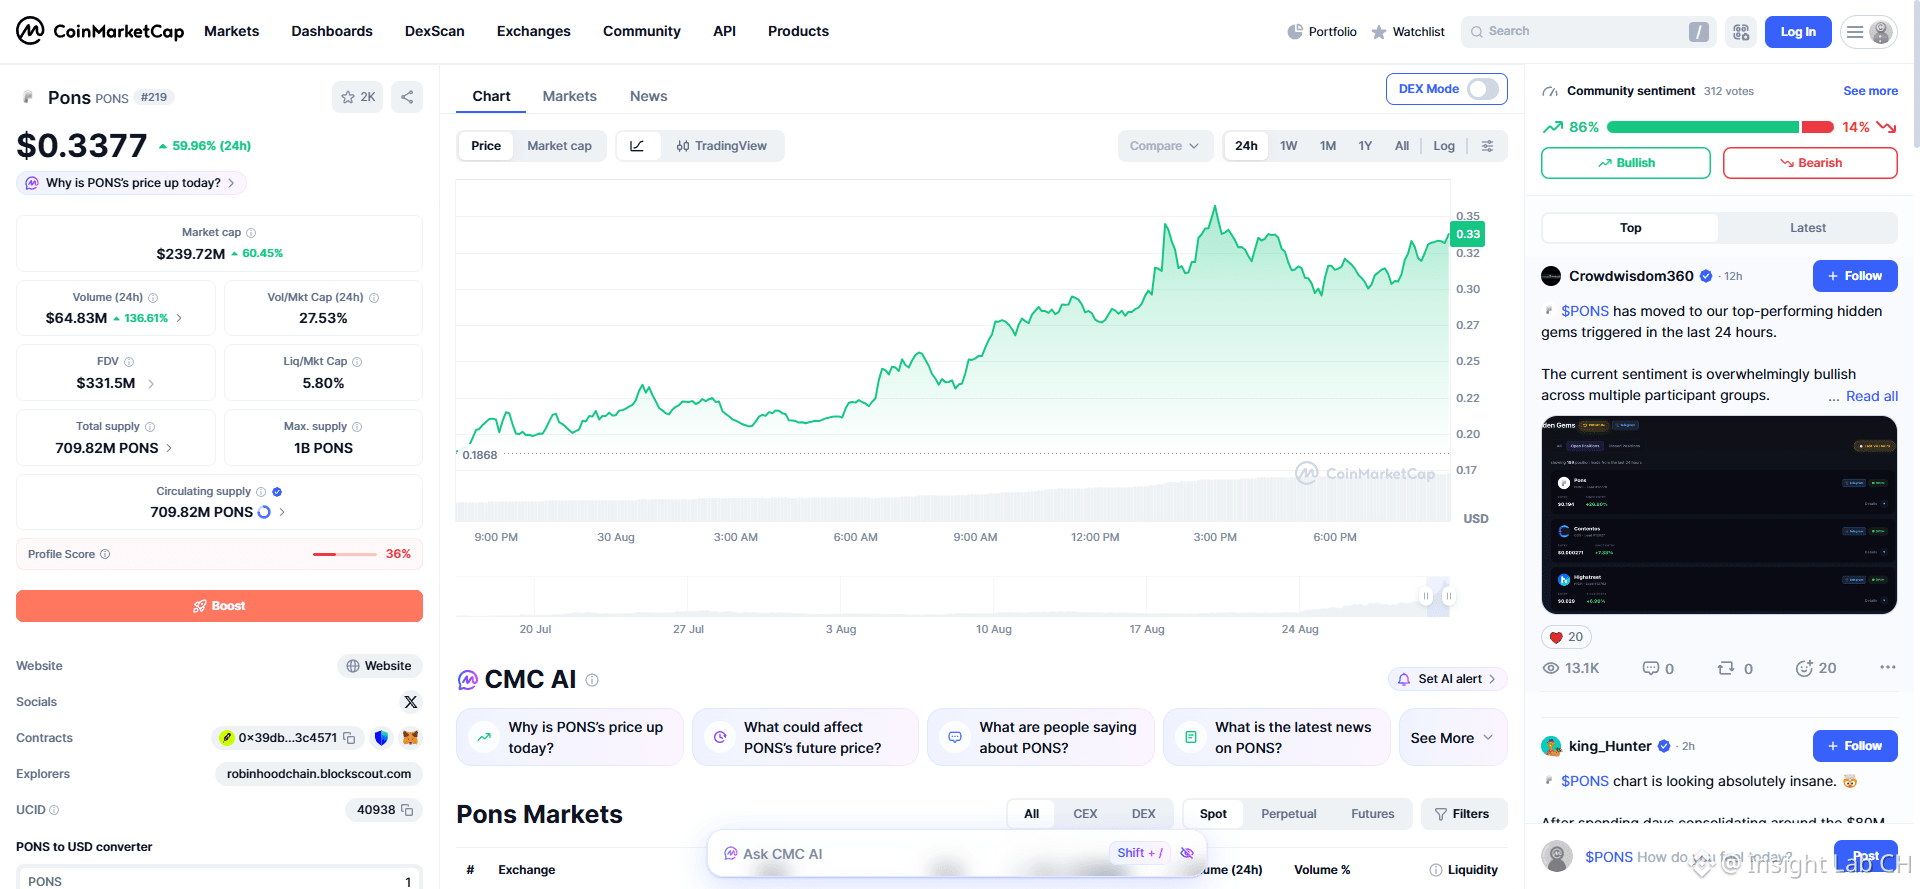Click CMC AI info icon
Screen dimensions: 1920x889
(x=592, y=680)
